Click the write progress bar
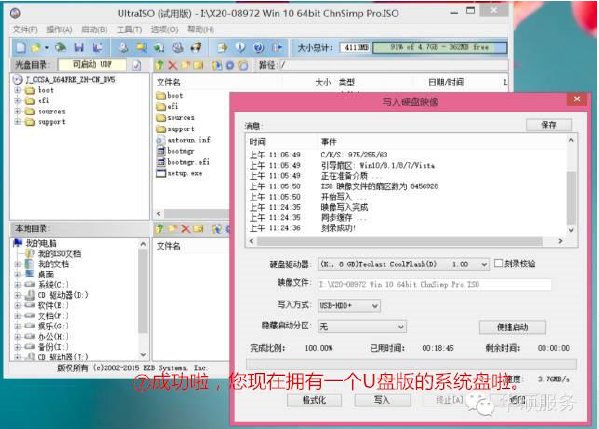Screen dimensions: 599x429 coord(411,364)
